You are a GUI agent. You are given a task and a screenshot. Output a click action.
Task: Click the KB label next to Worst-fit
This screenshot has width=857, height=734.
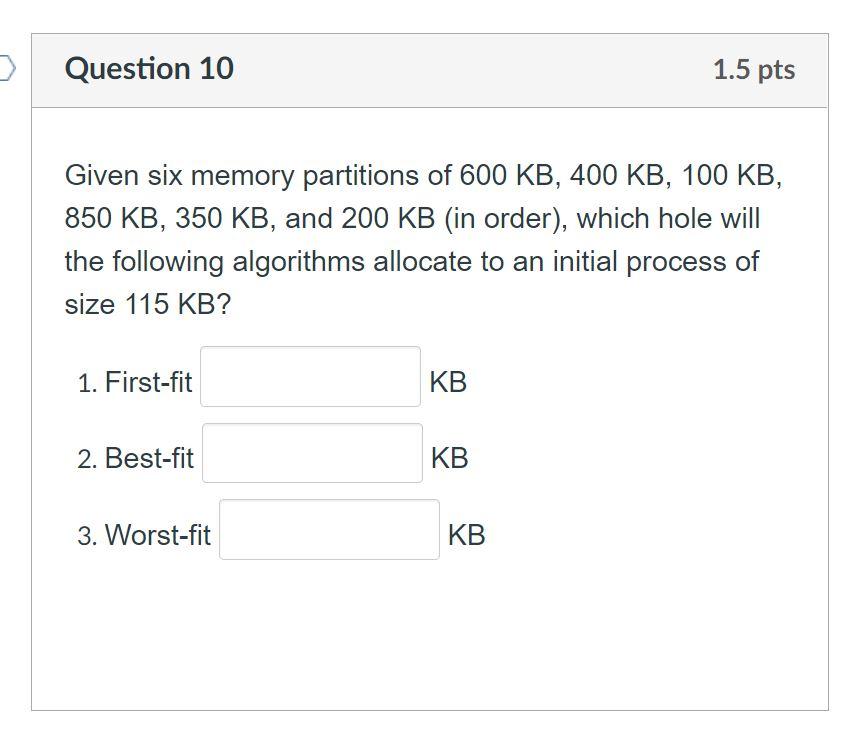466,534
